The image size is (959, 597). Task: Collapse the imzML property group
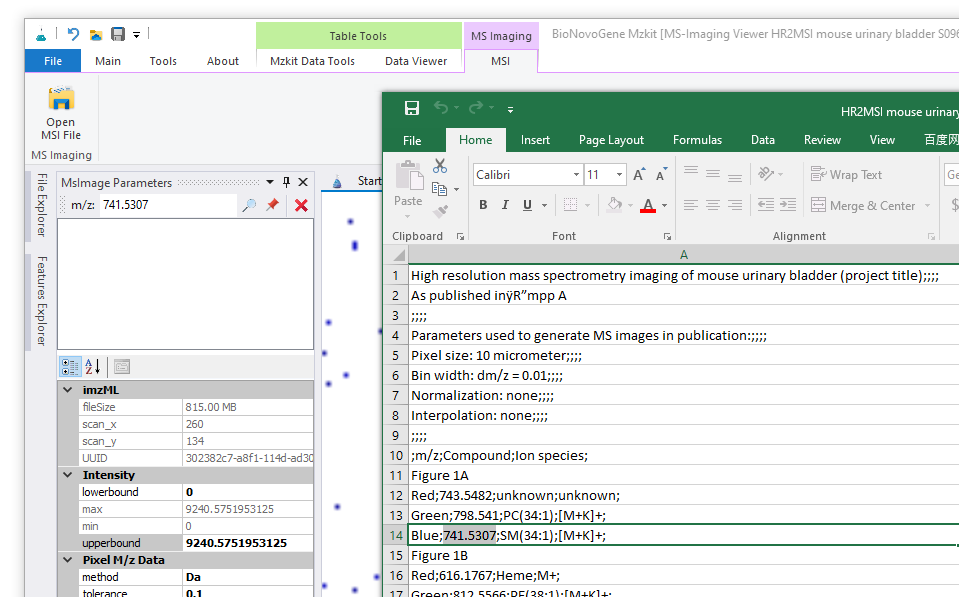(68, 390)
